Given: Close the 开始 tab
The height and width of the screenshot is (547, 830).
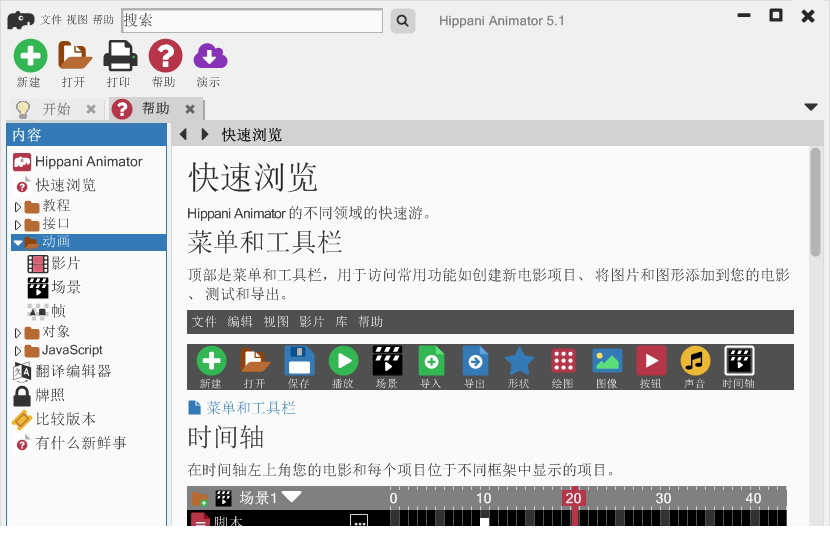Looking at the screenshot, I should pos(91,109).
